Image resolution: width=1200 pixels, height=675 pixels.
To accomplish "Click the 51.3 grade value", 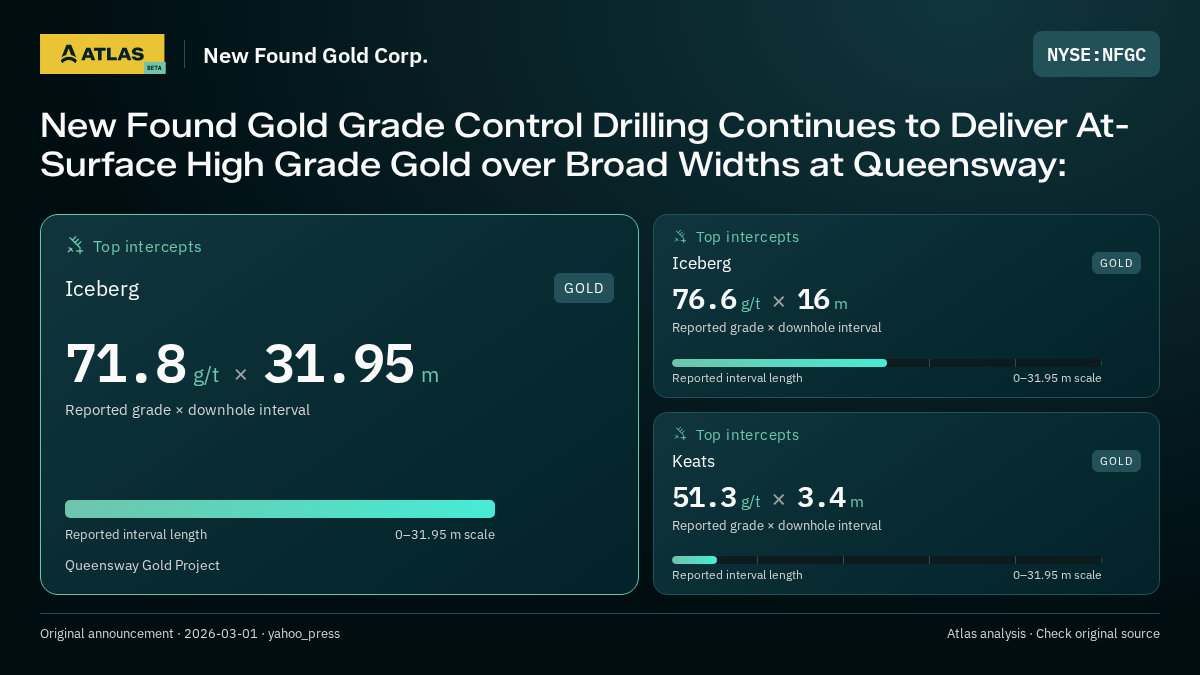I will coord(704,497).
